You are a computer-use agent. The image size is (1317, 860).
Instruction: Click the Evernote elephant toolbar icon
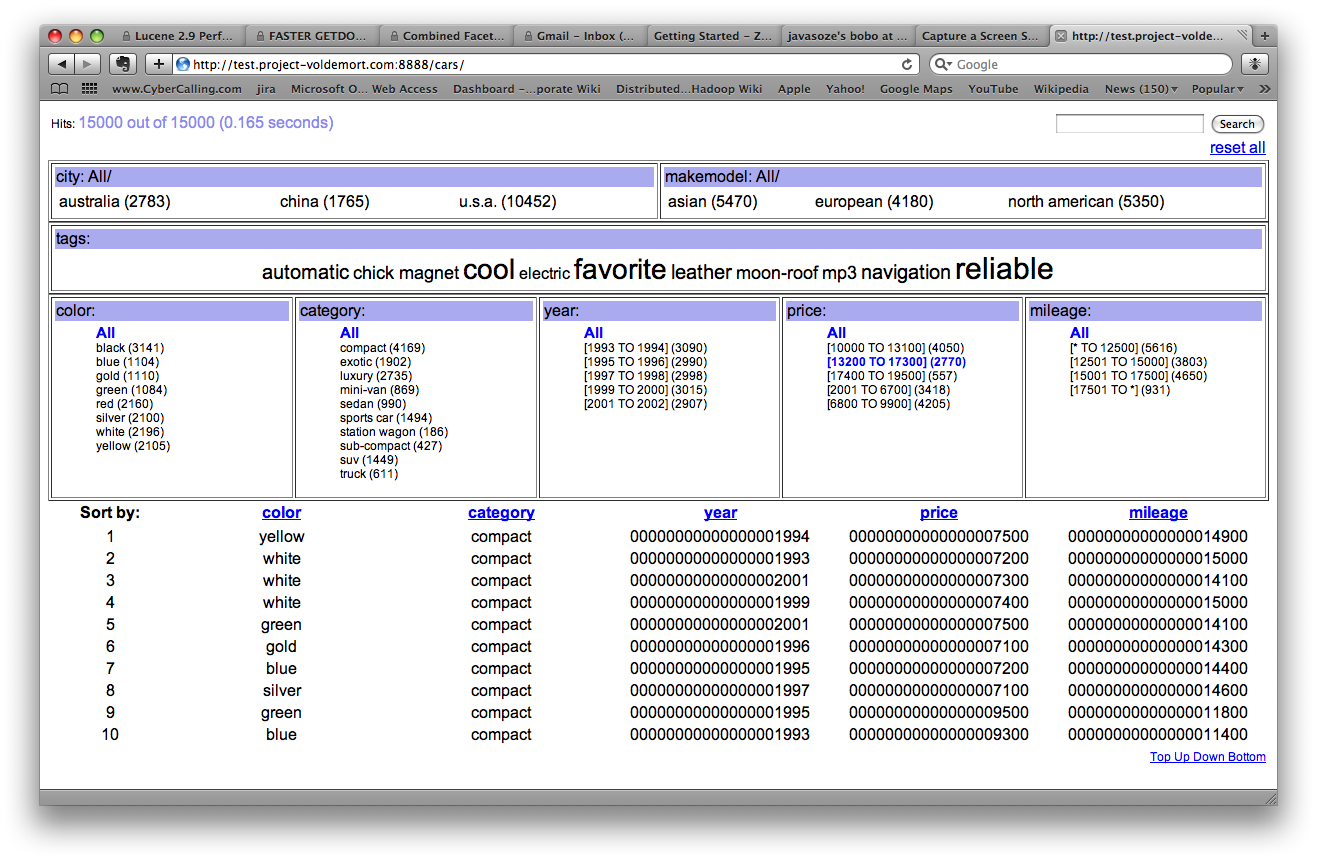123,64
